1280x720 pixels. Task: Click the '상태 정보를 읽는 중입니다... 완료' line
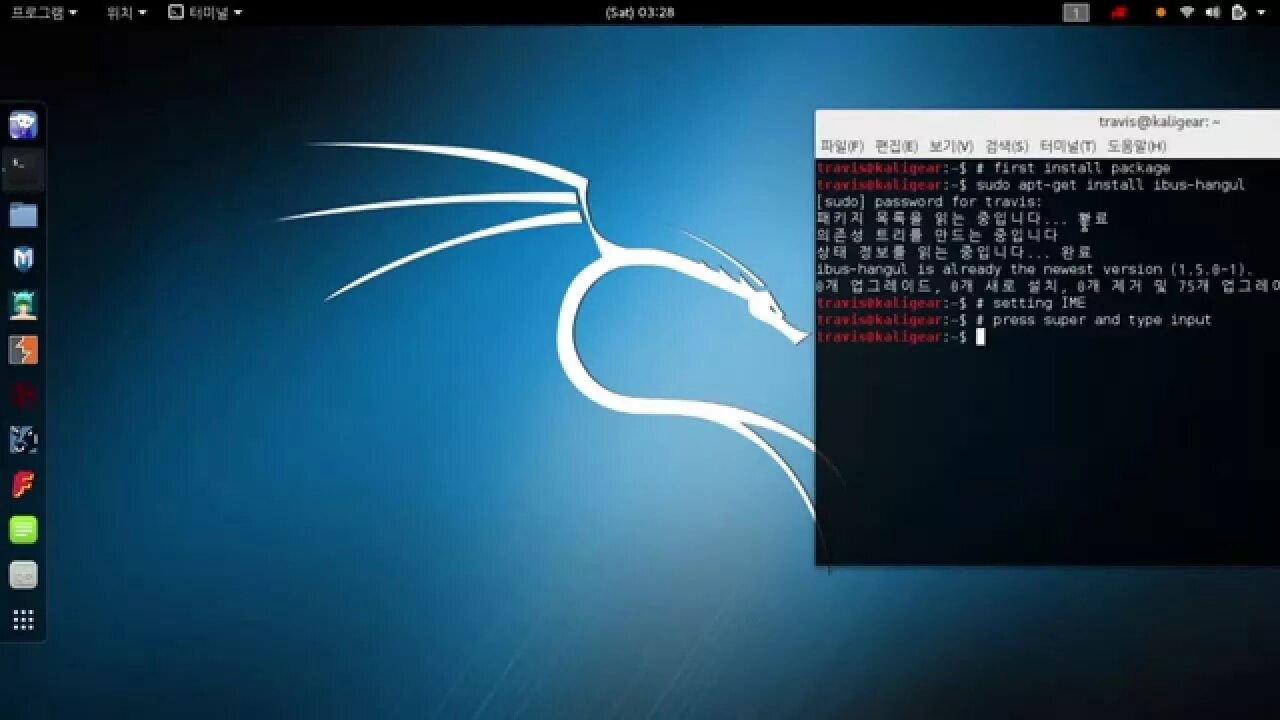954,253
